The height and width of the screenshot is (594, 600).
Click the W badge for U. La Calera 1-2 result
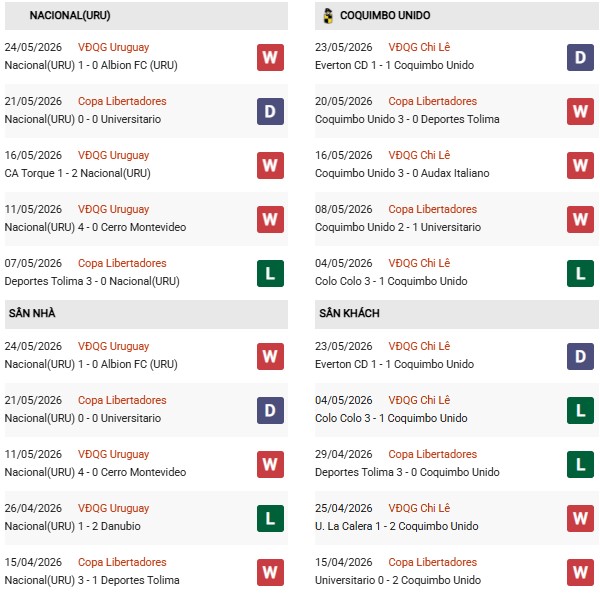coord(580,518)
